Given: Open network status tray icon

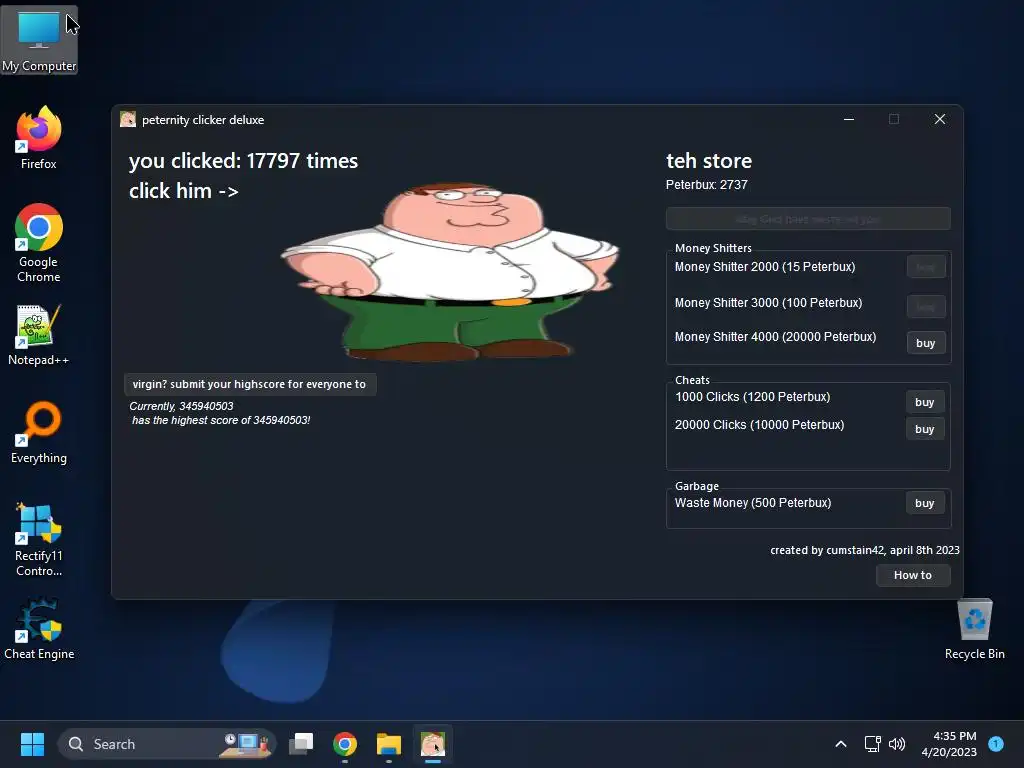Looking at the screenshot, I should point(872,744).
